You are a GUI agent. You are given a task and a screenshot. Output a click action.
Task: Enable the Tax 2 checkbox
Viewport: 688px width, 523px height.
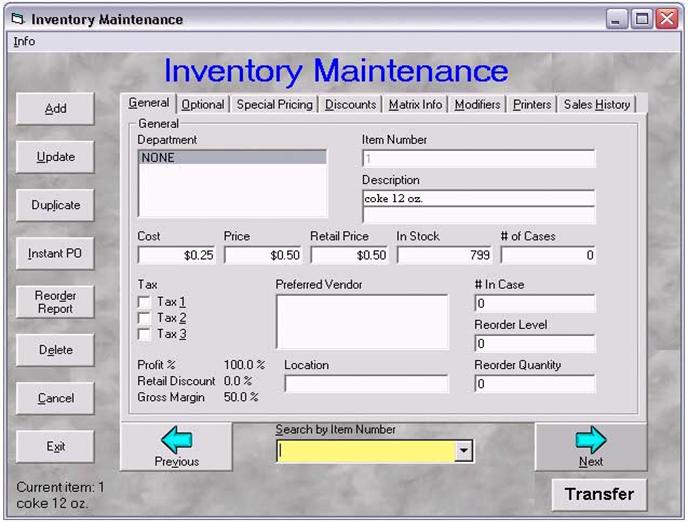(x=144, y=318)
